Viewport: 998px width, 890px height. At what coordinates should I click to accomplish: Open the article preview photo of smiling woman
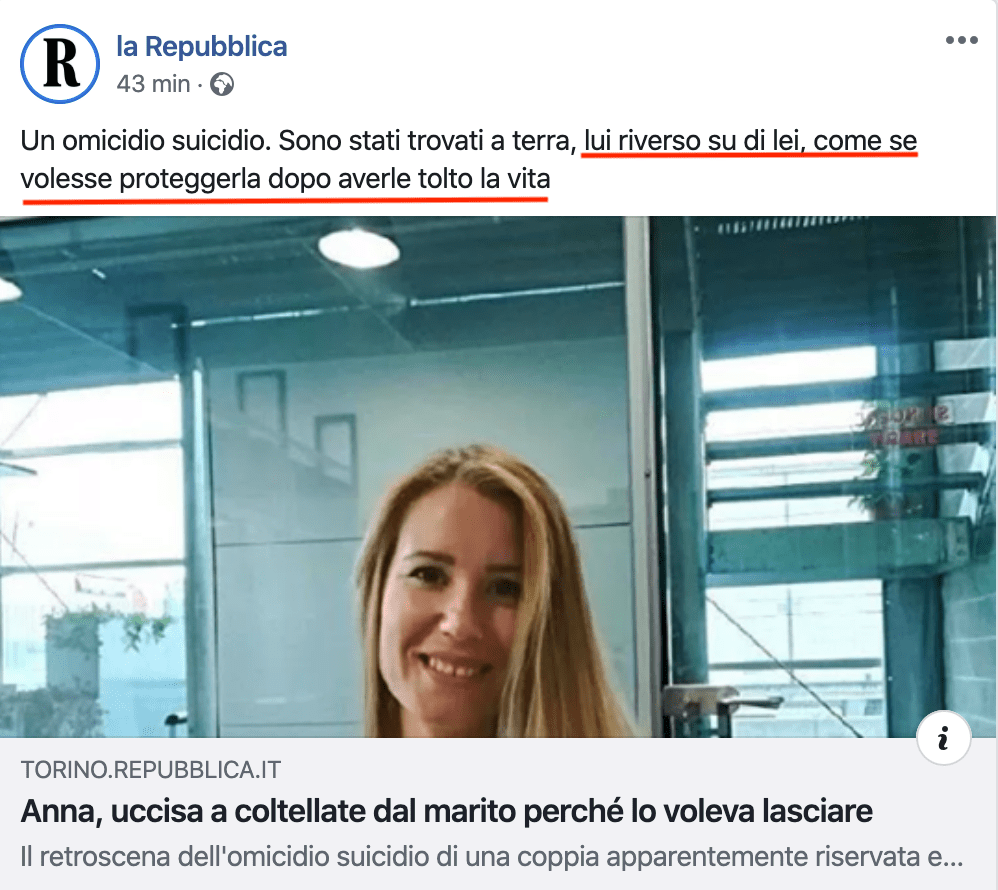coord(498,477)
